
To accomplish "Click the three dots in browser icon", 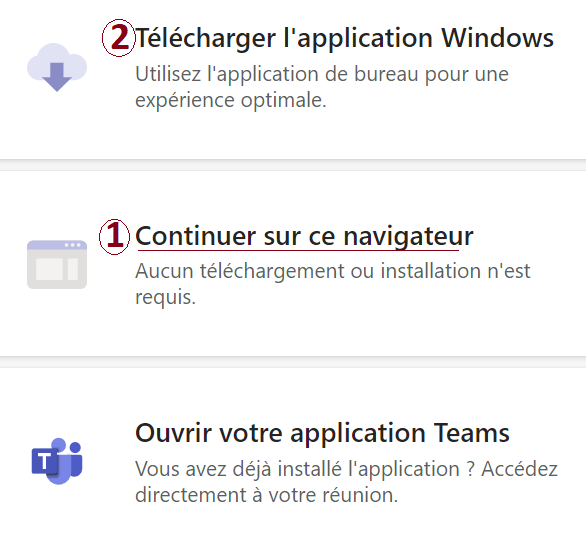I will (x=73, y=245).
